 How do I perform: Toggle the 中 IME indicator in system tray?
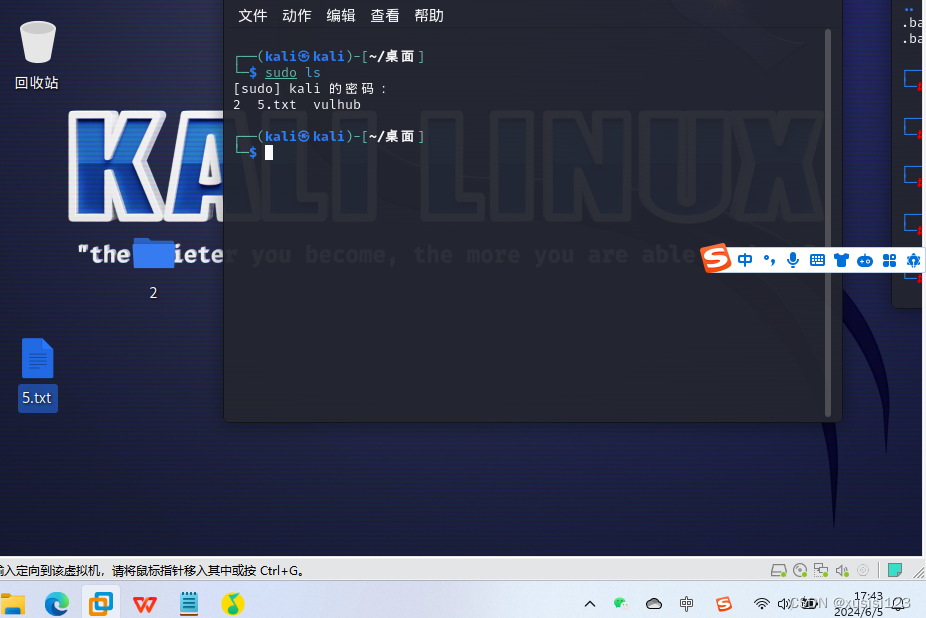coord(686,604)
